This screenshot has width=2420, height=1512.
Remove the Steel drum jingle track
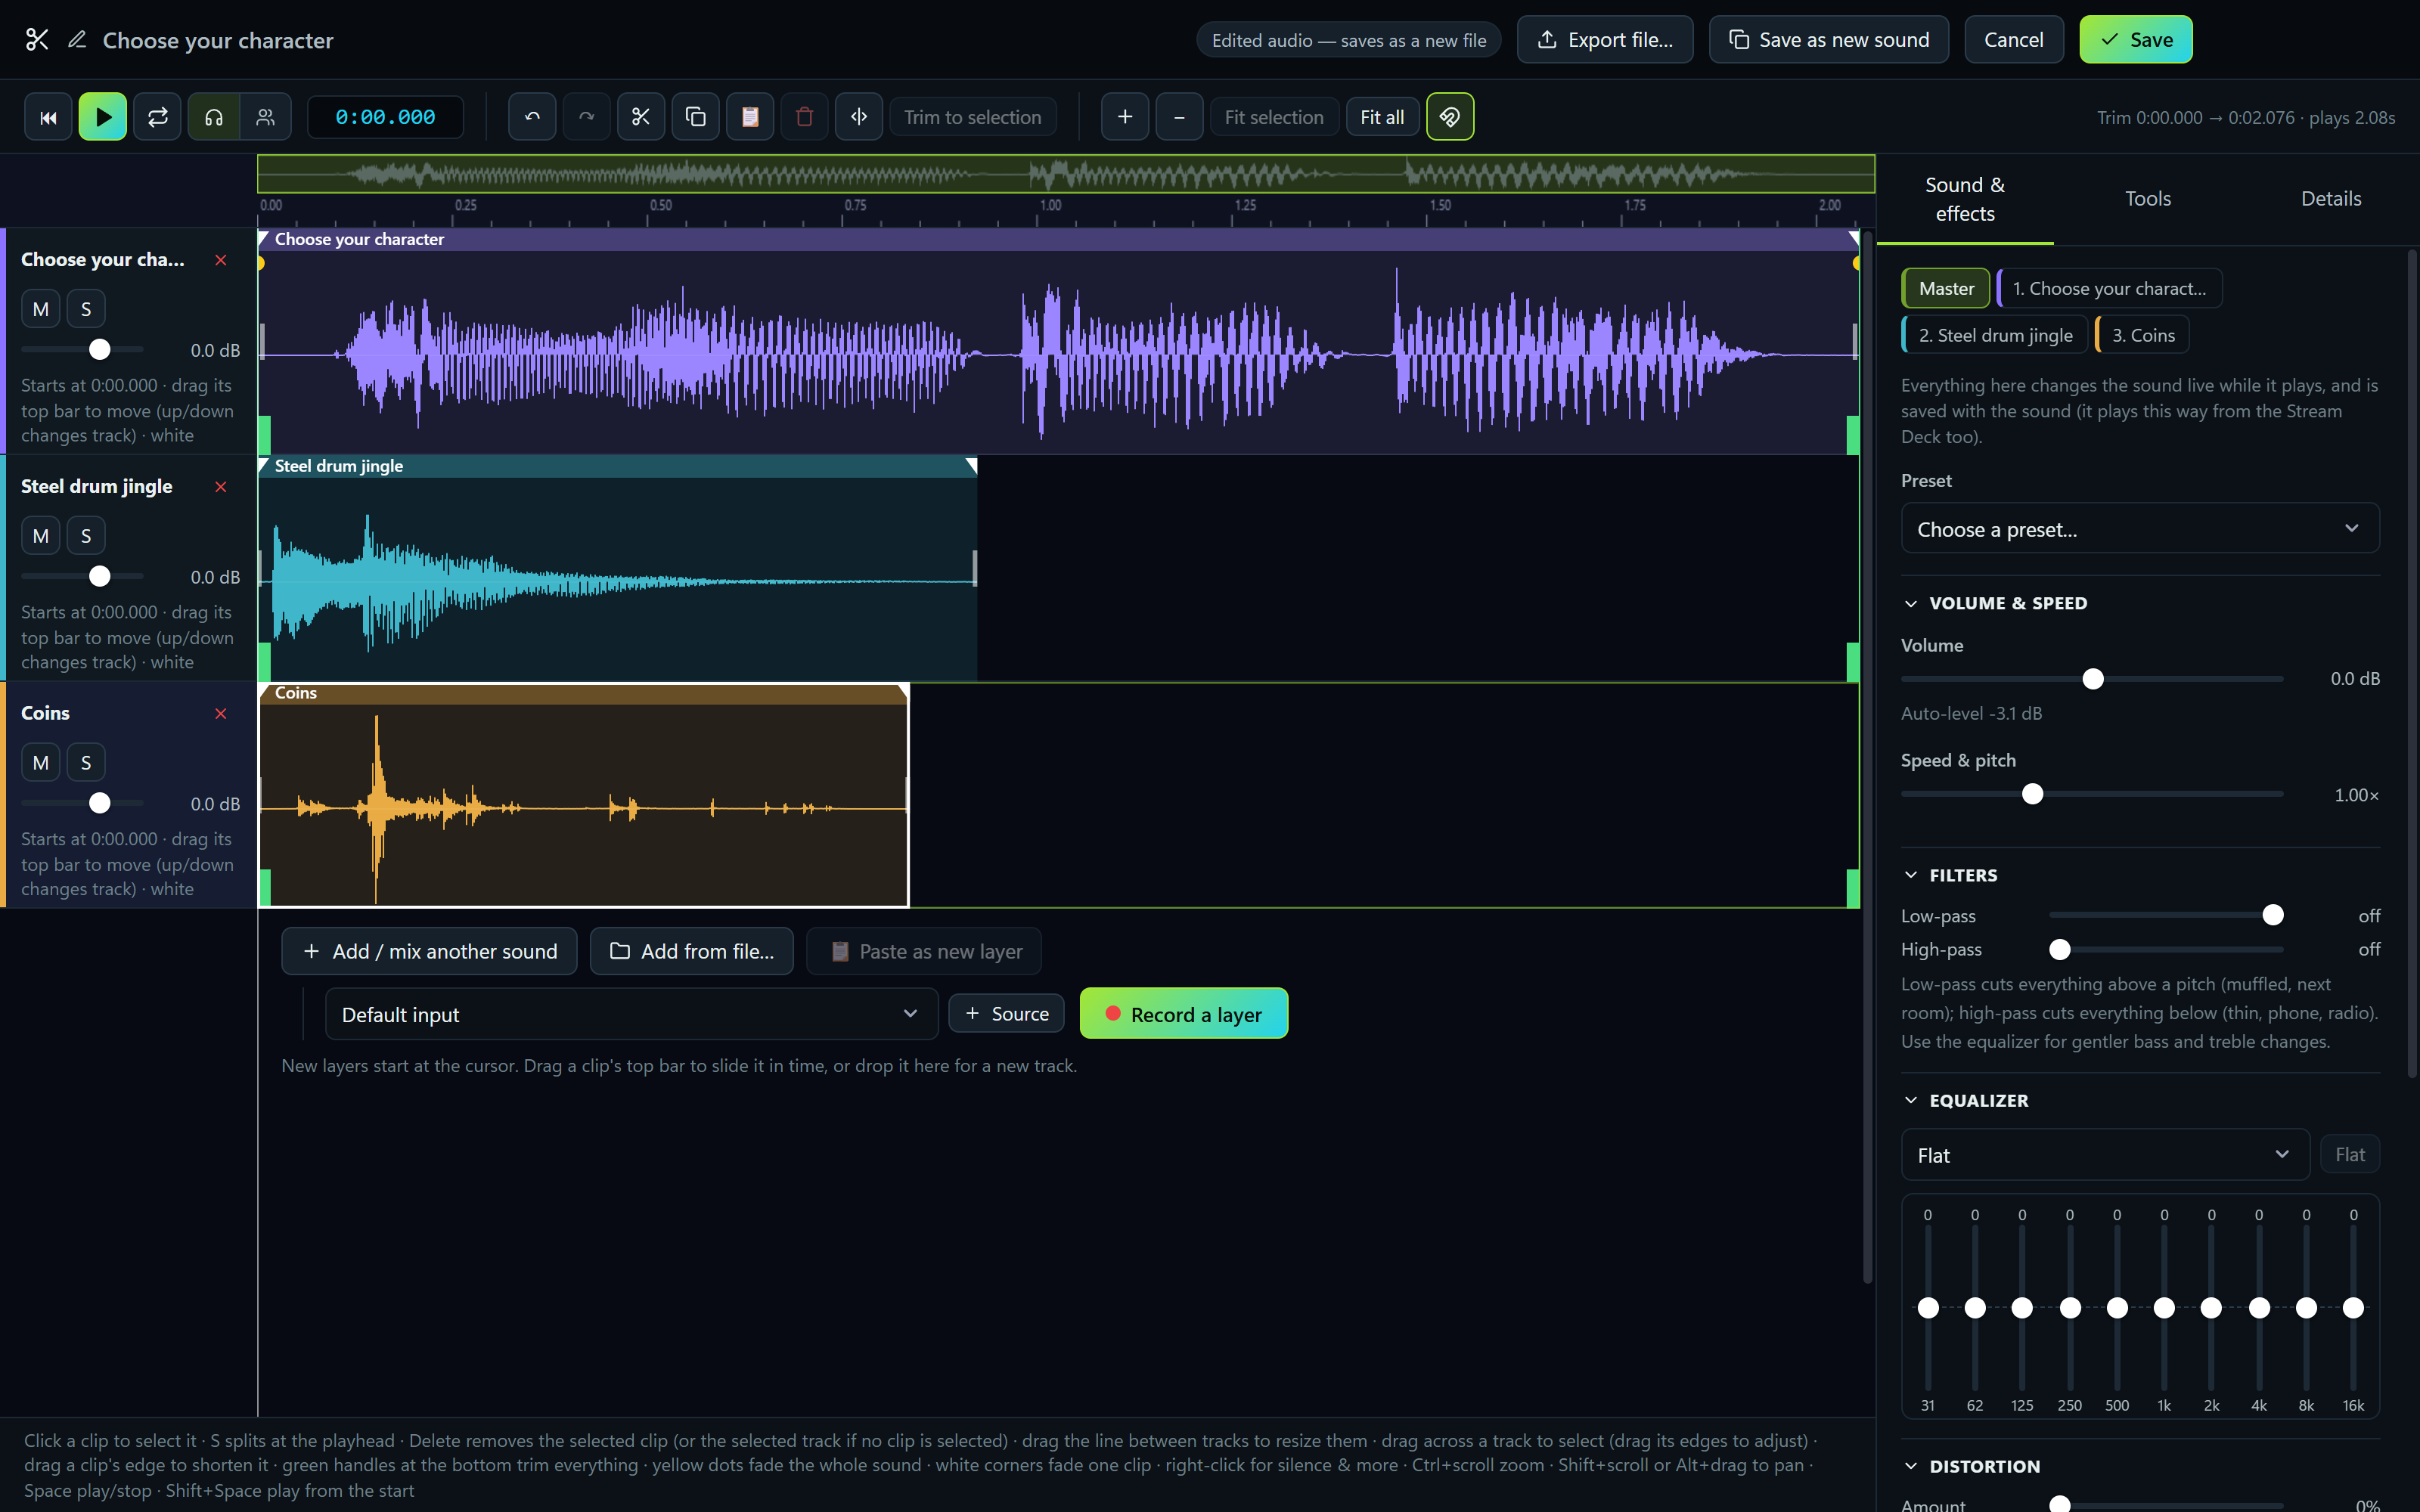point(221,487)
